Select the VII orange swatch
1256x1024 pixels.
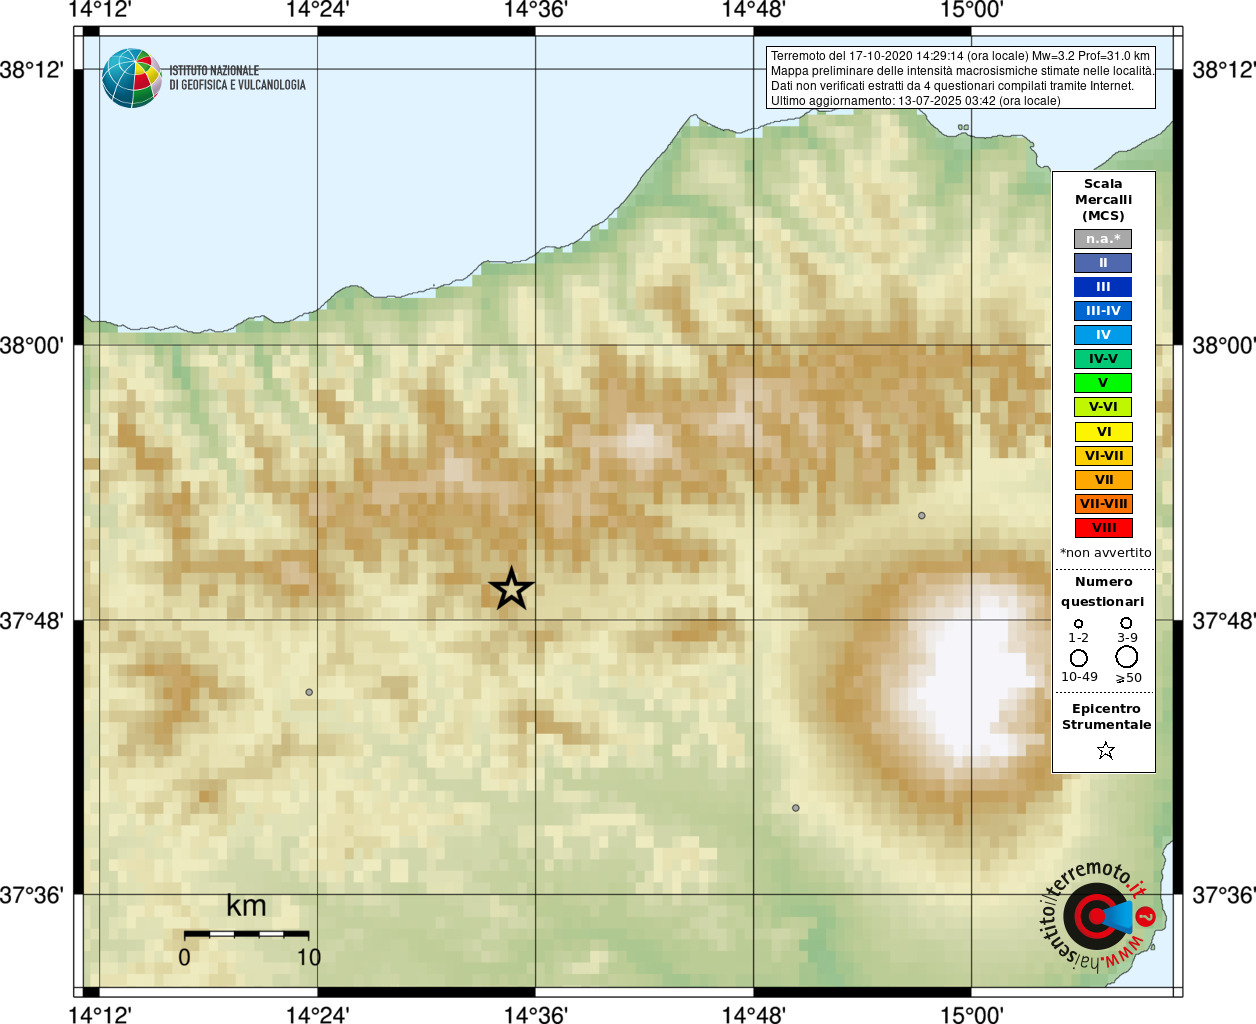[x=1104, y=480]
